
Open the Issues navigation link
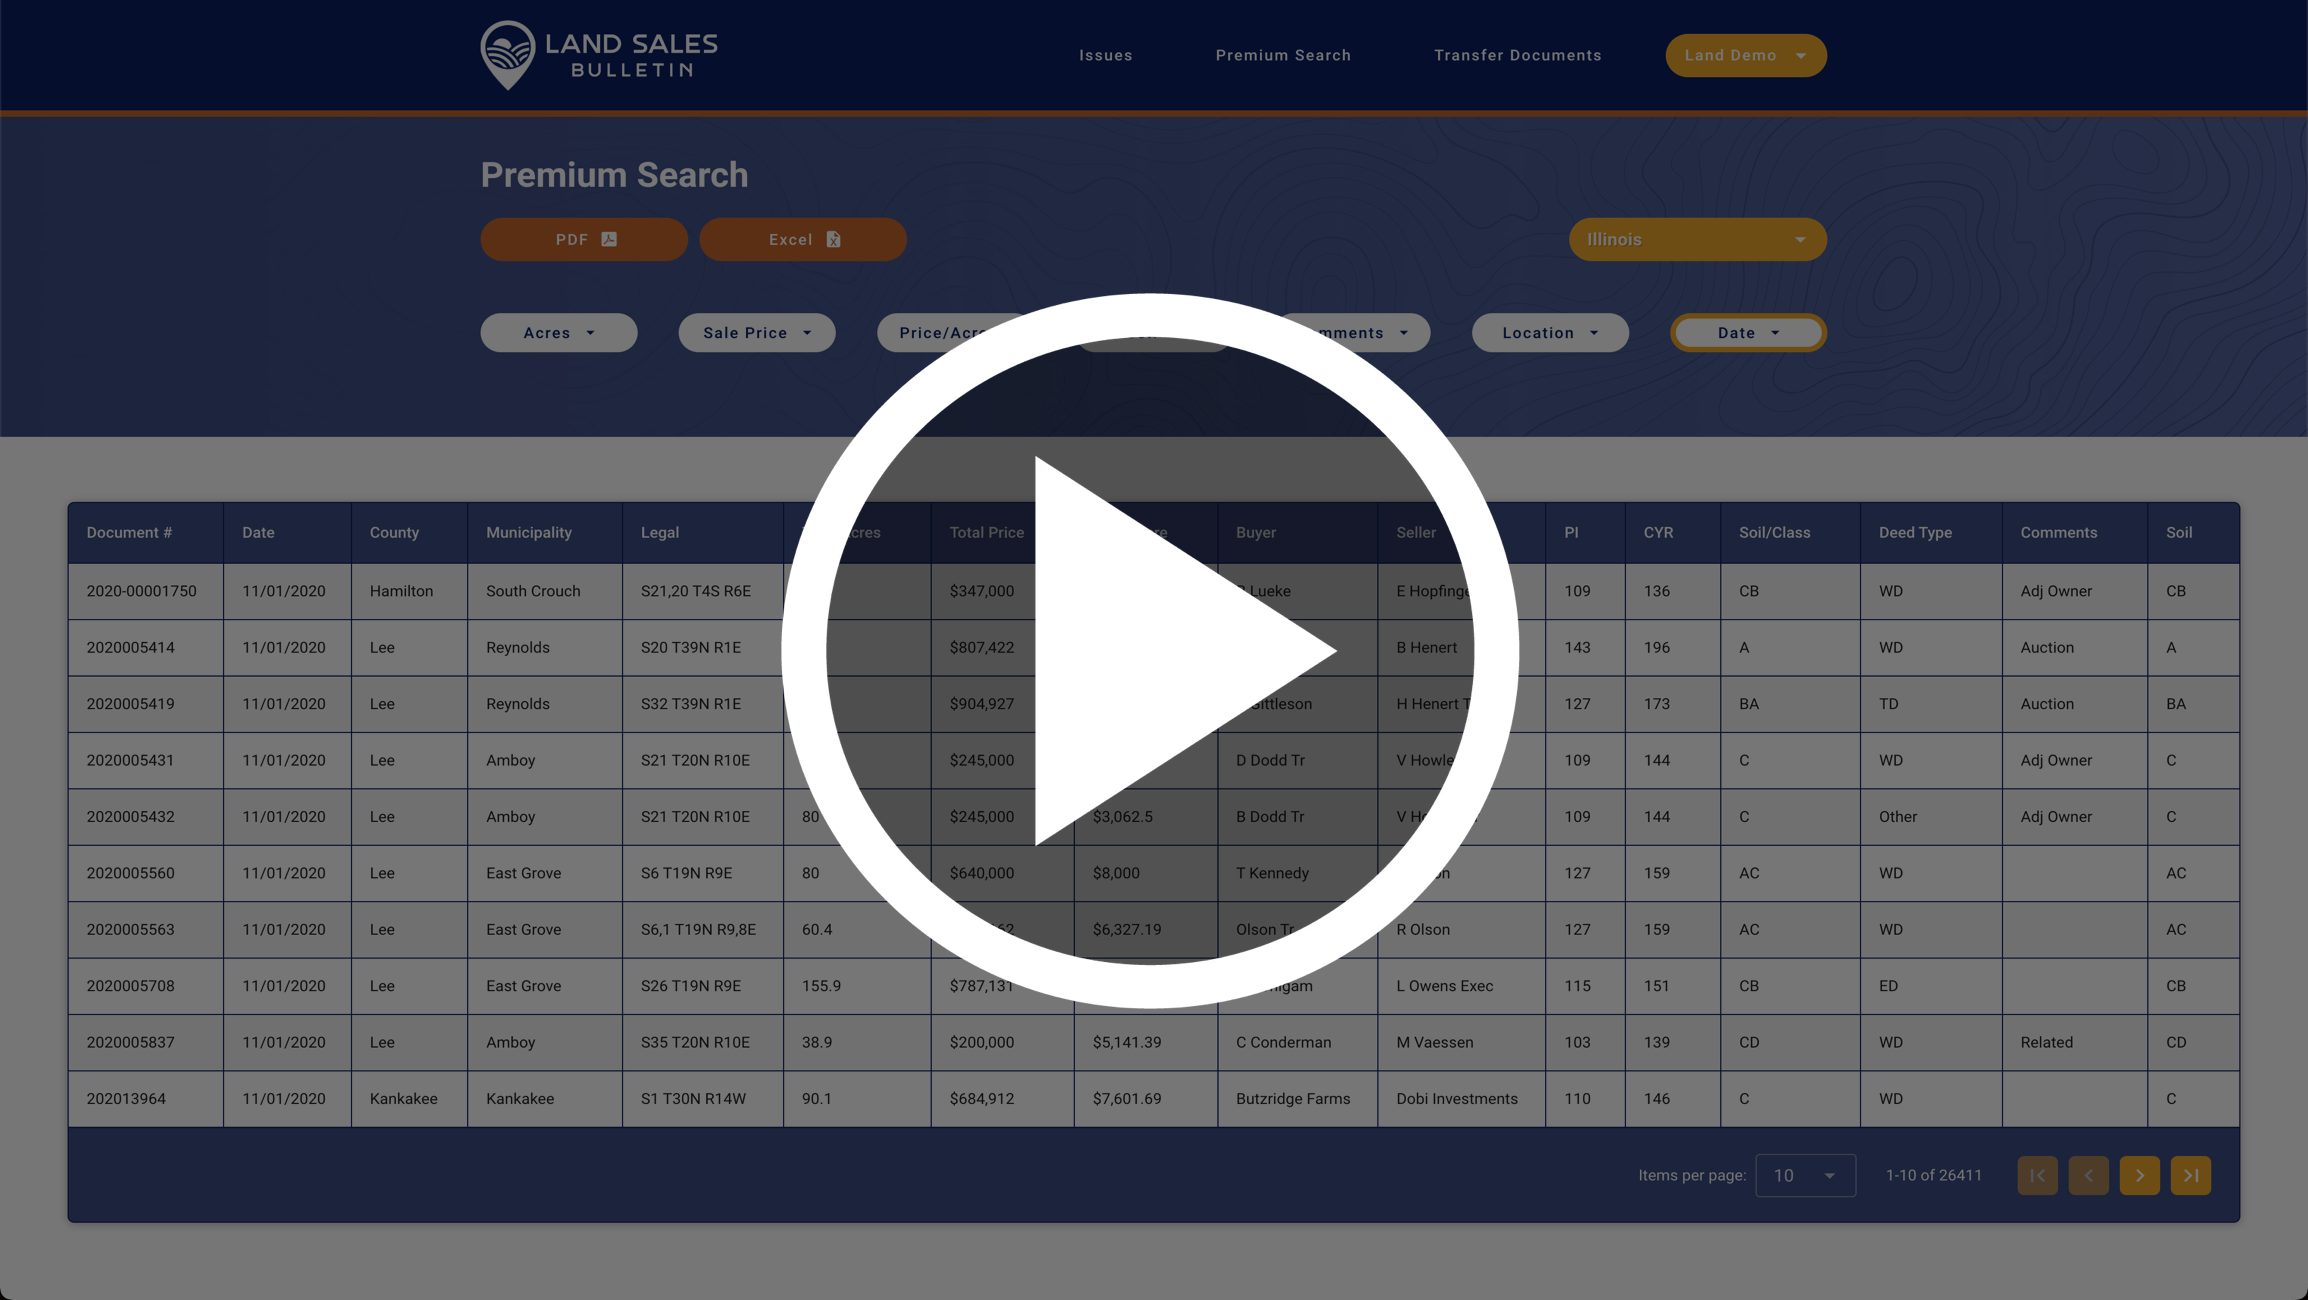1105,55
